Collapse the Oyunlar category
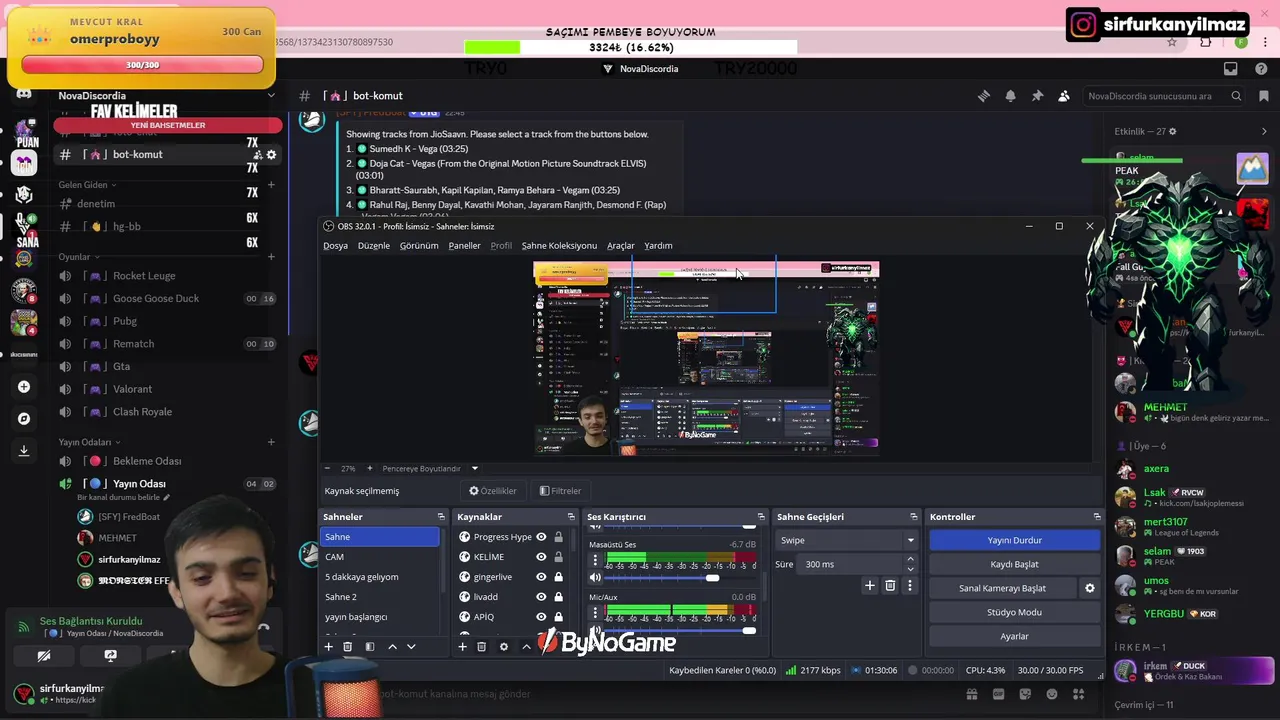This screenshot has width=1280, height=720. [x=80, y=257]
